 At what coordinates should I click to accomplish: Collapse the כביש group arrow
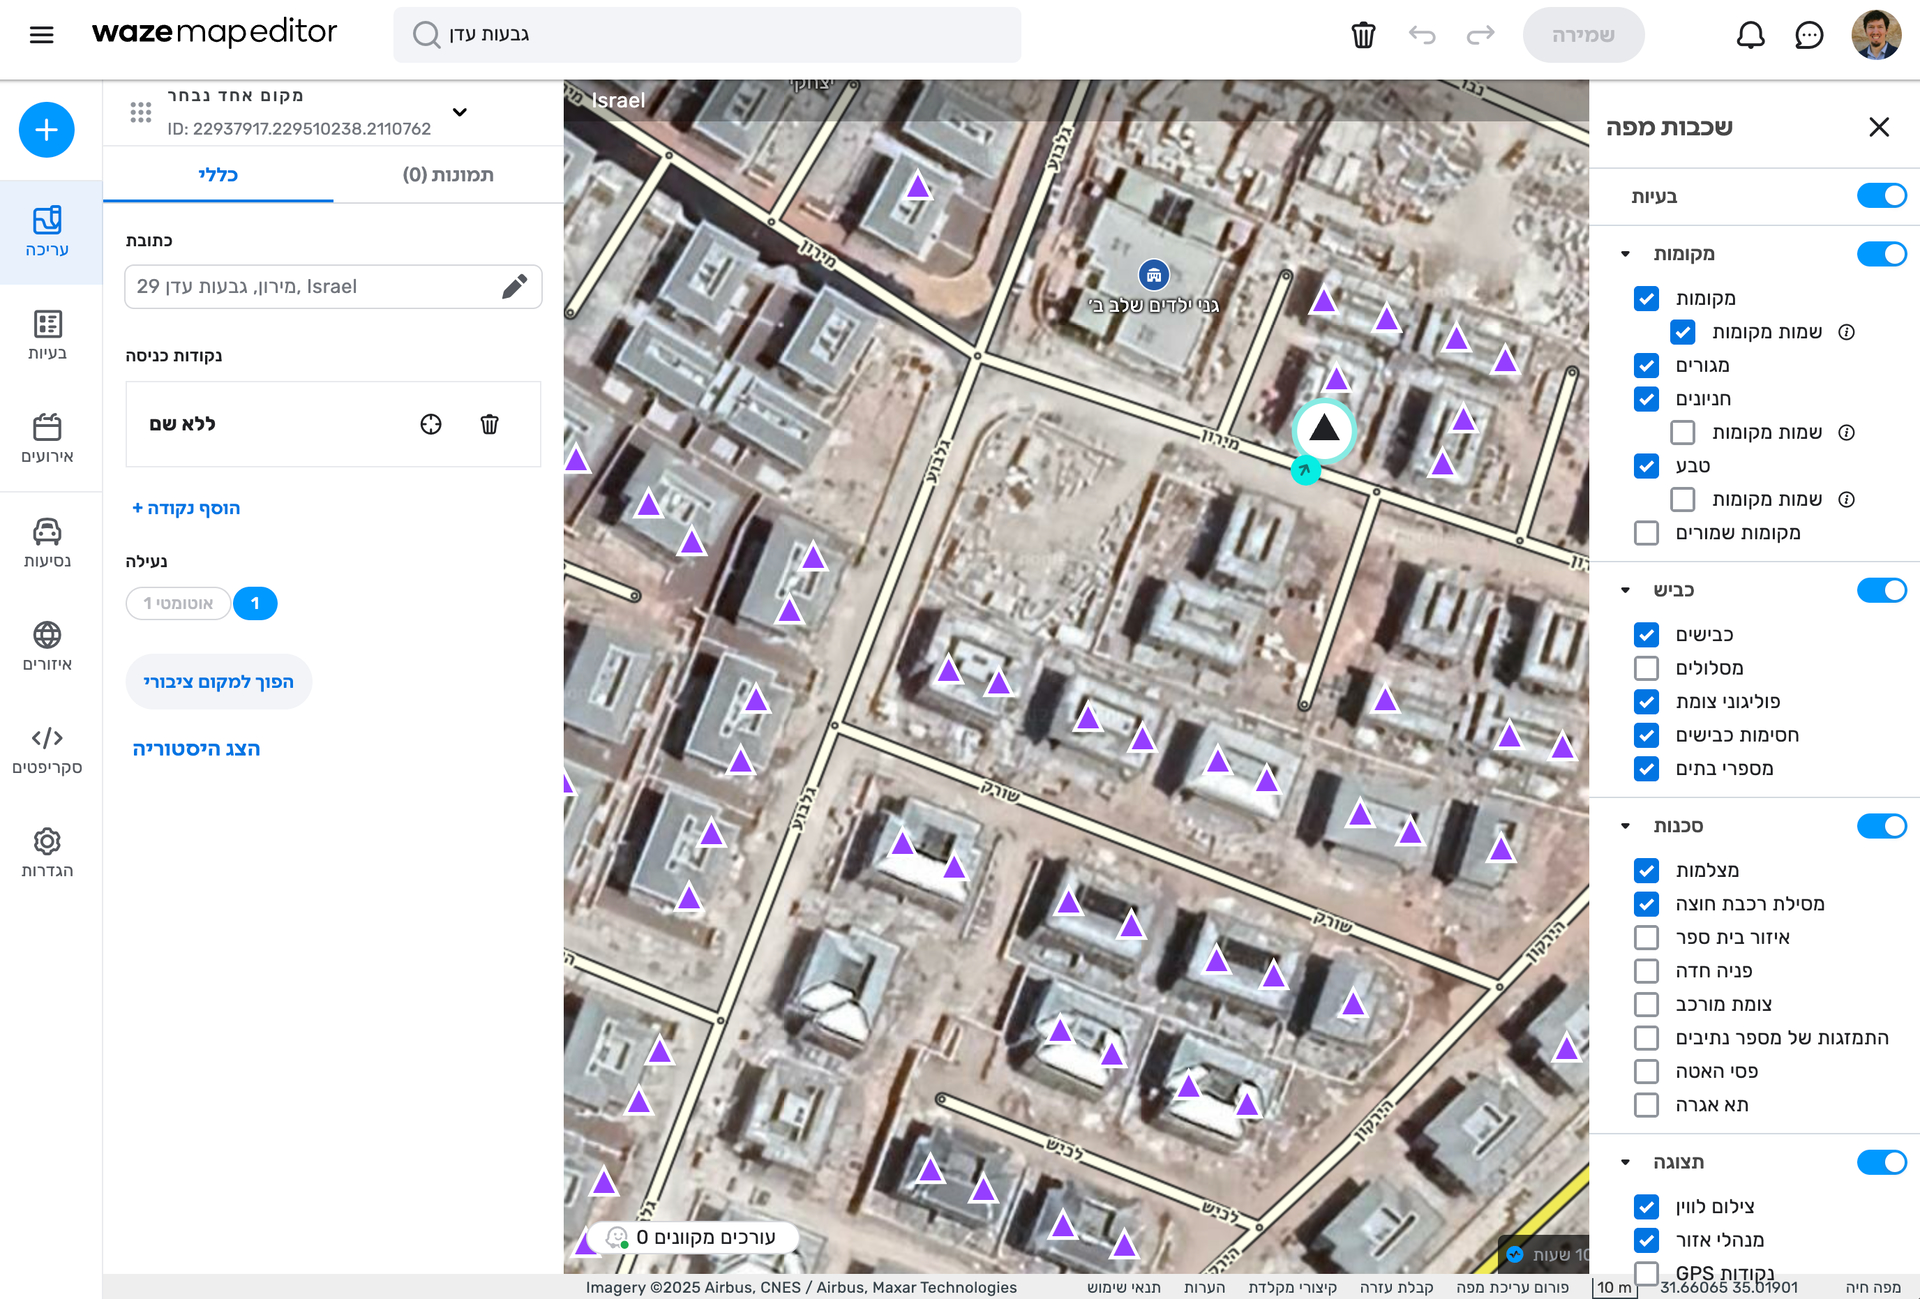[x=1625, y=590]
